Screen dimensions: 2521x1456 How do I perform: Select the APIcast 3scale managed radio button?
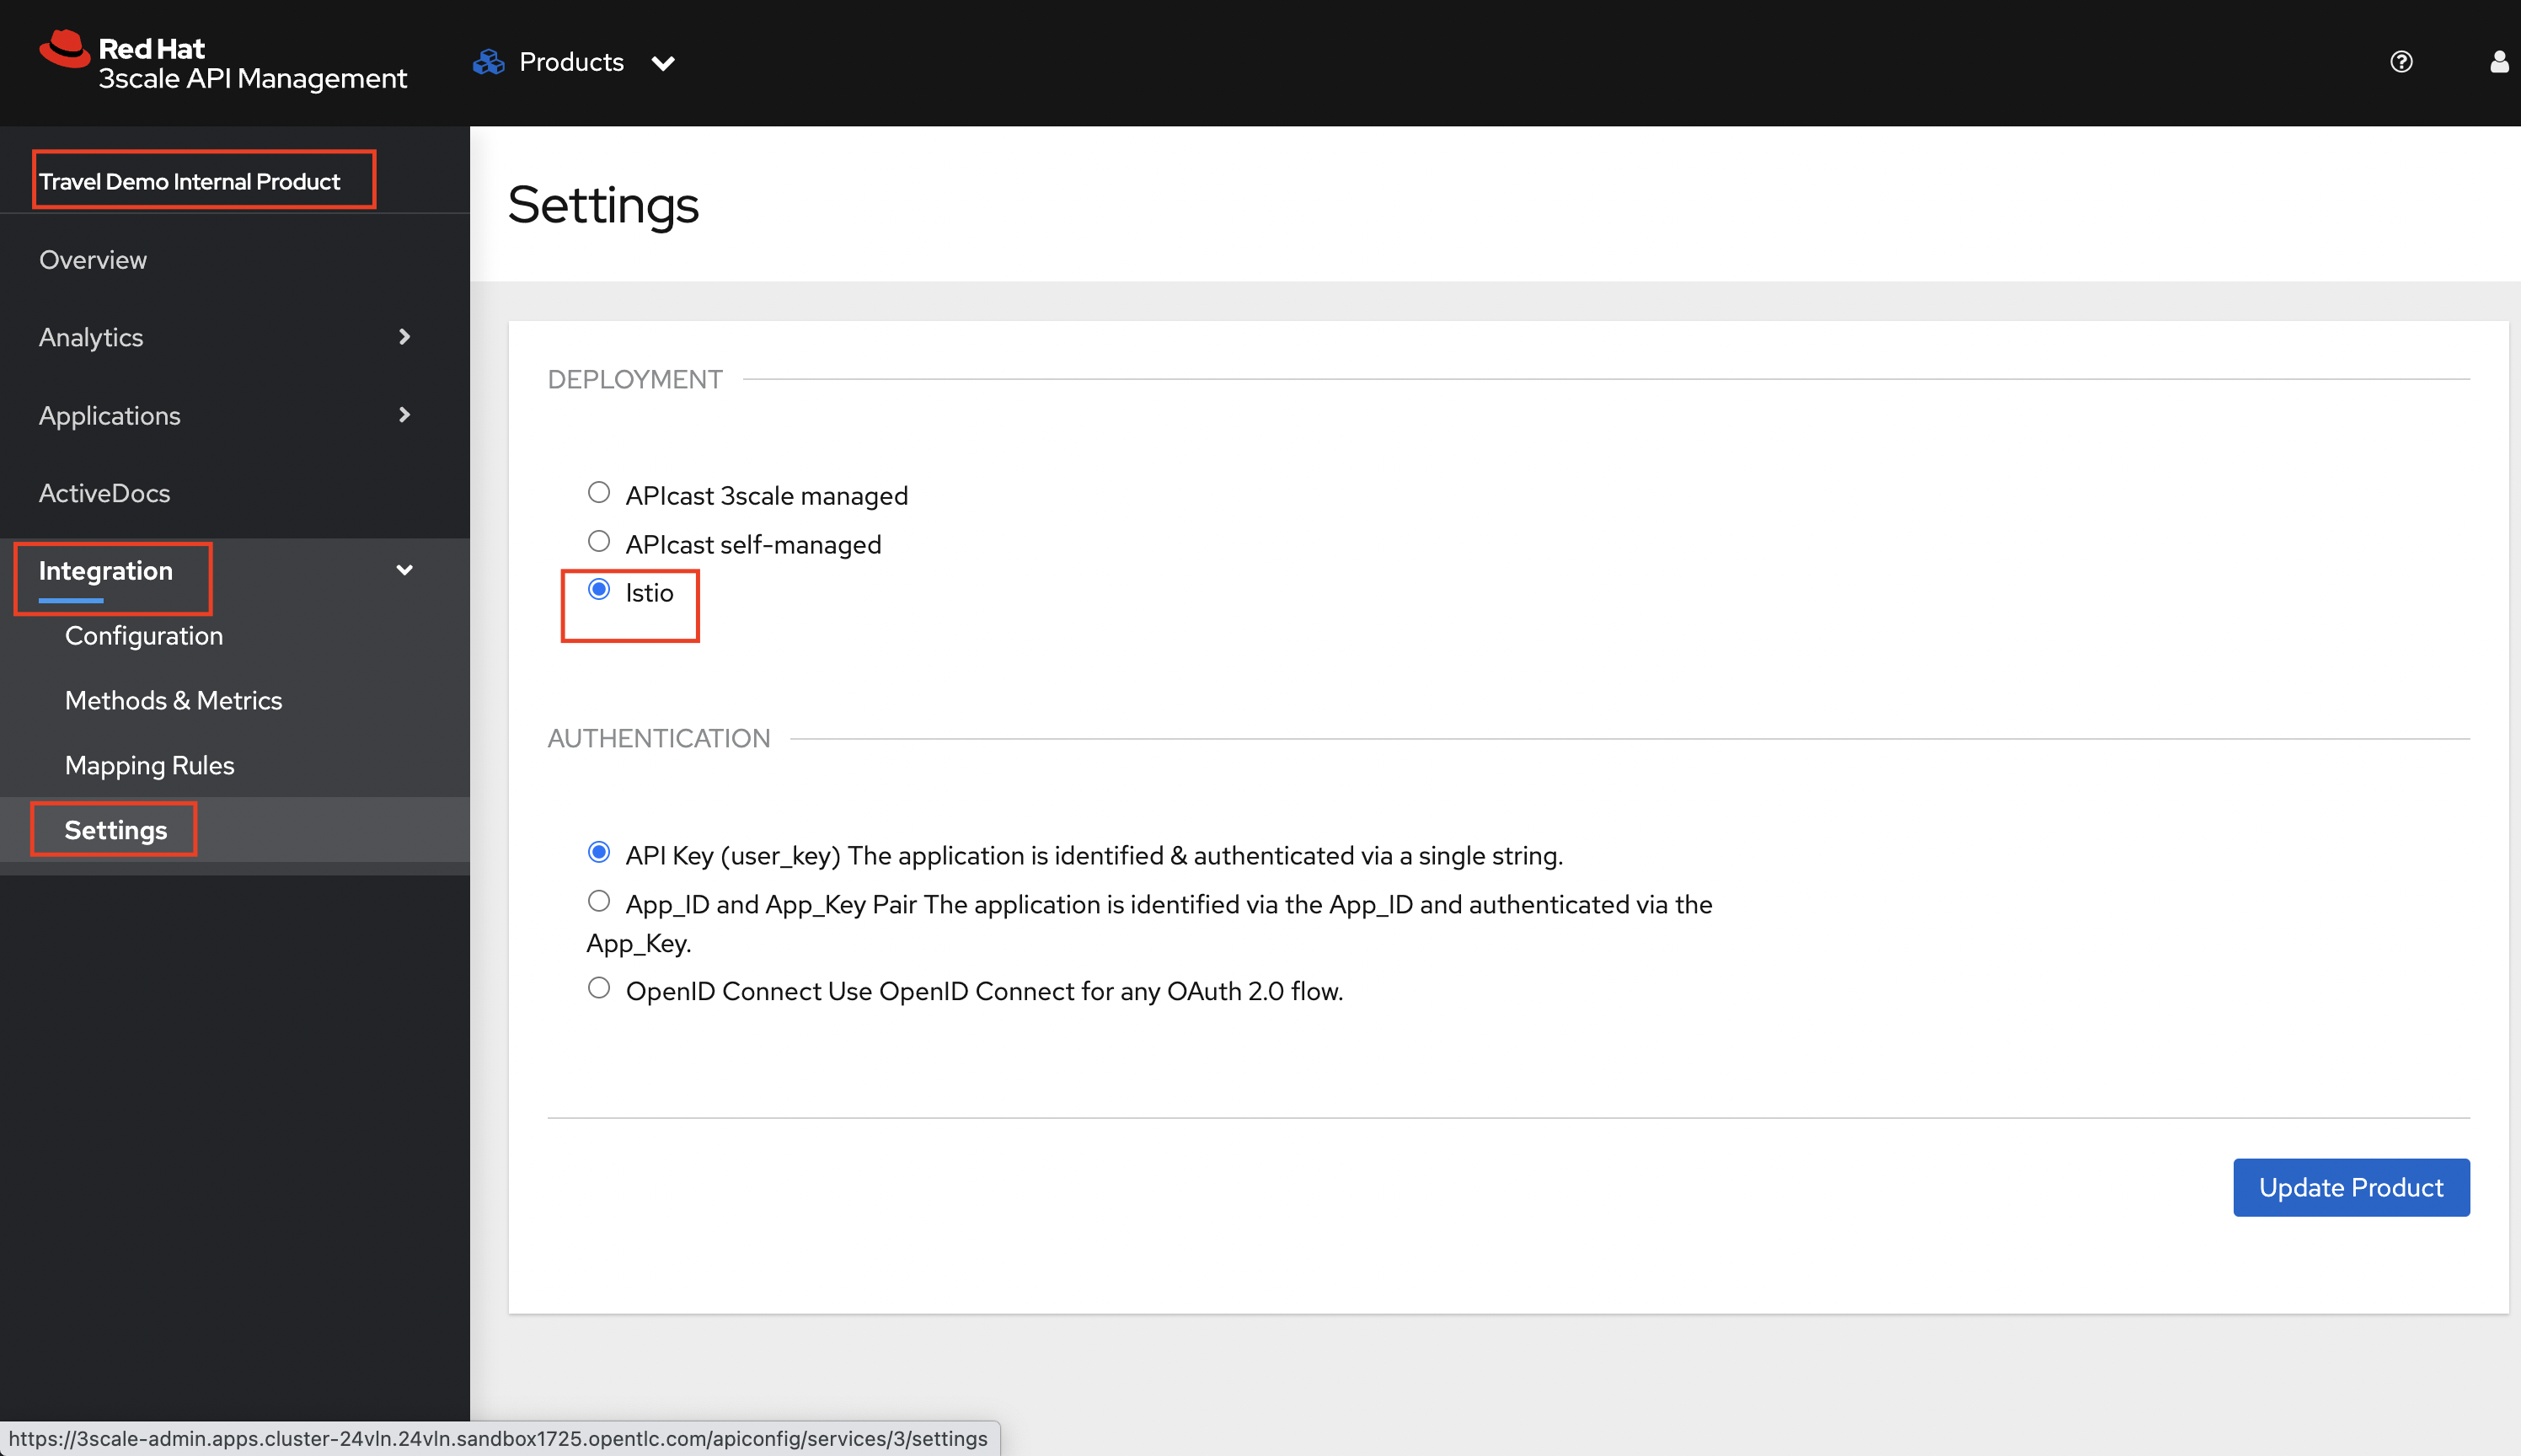point(597,492)
